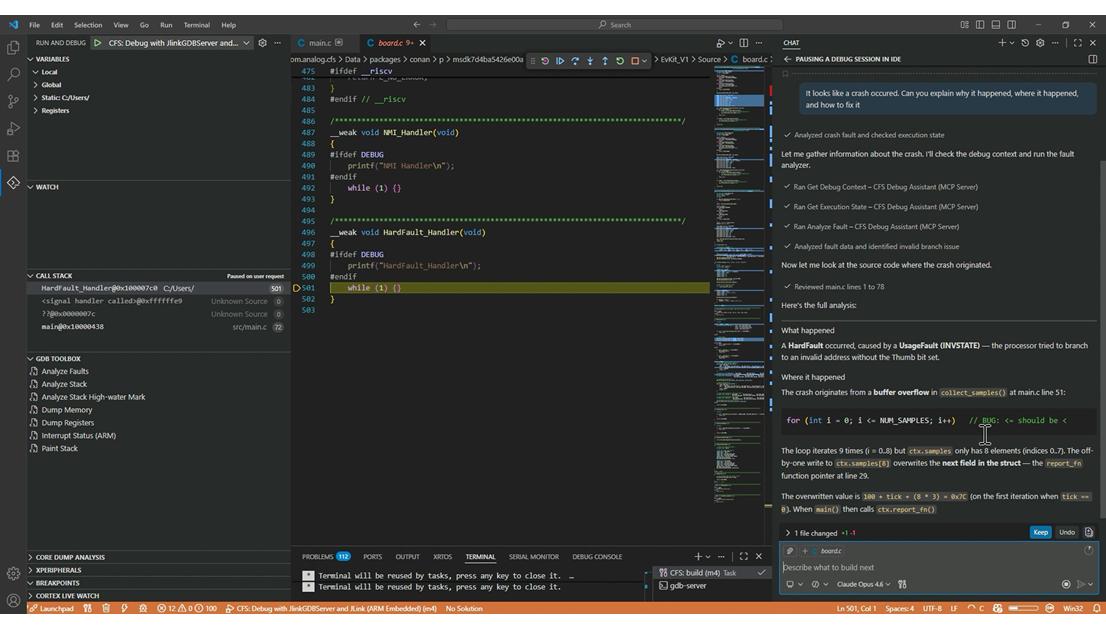Open the Run and Debug view icon

coord(13,128)
